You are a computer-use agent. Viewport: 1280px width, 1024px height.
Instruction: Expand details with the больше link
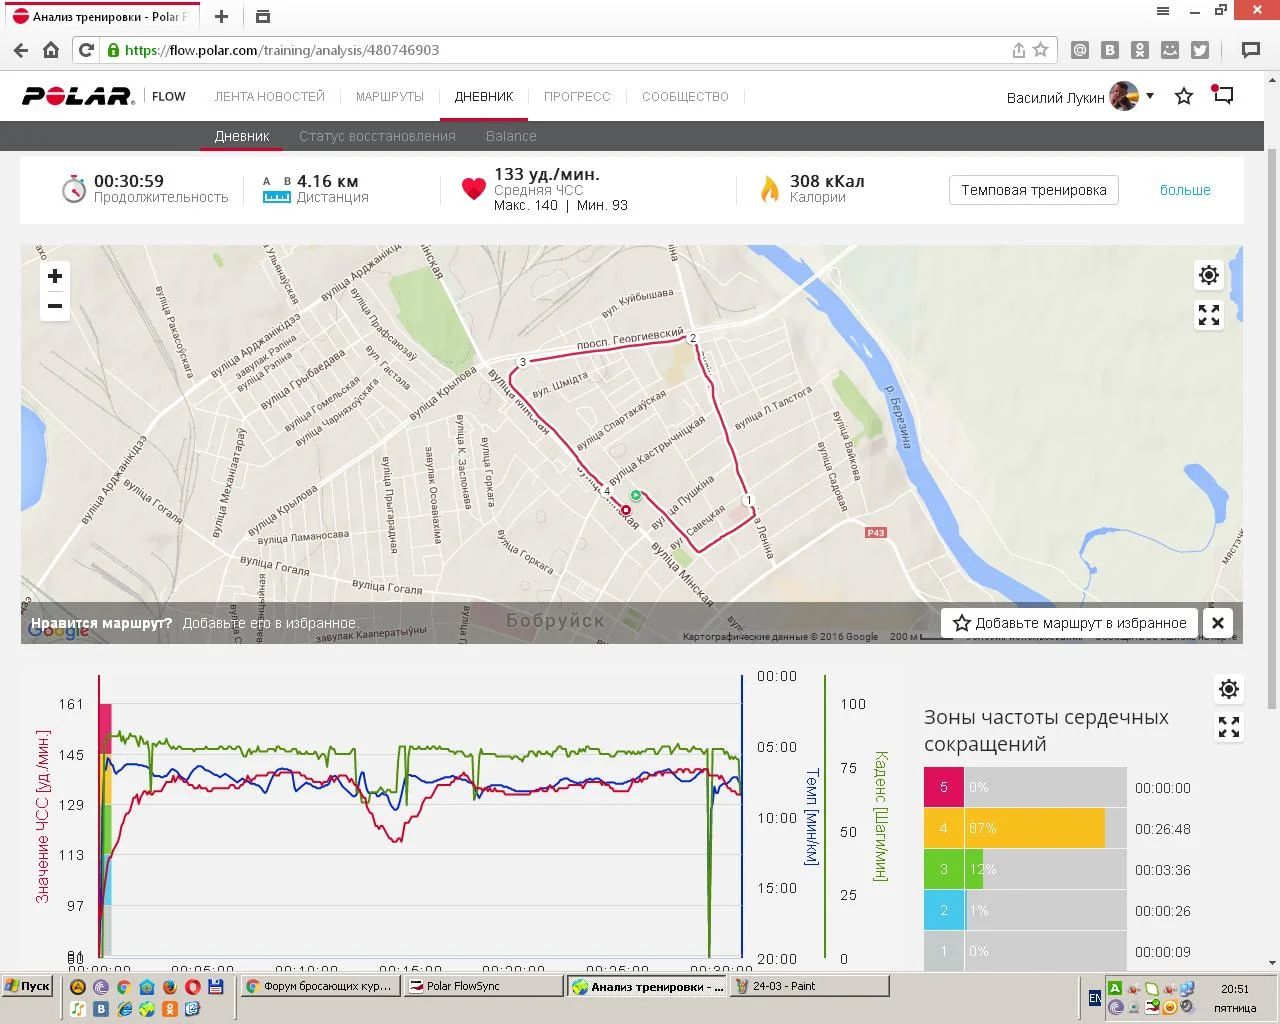[x=1185, y=190]
